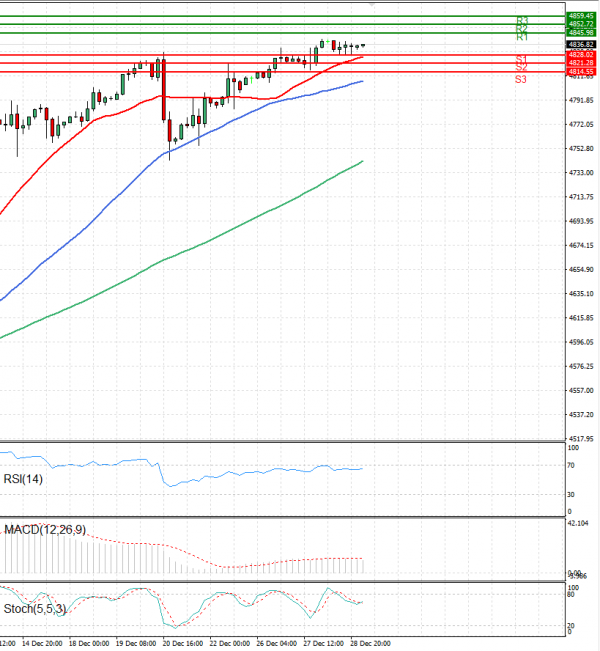Click the RSI(14) indicator label
600x651 pixels.
pos(23,479)
